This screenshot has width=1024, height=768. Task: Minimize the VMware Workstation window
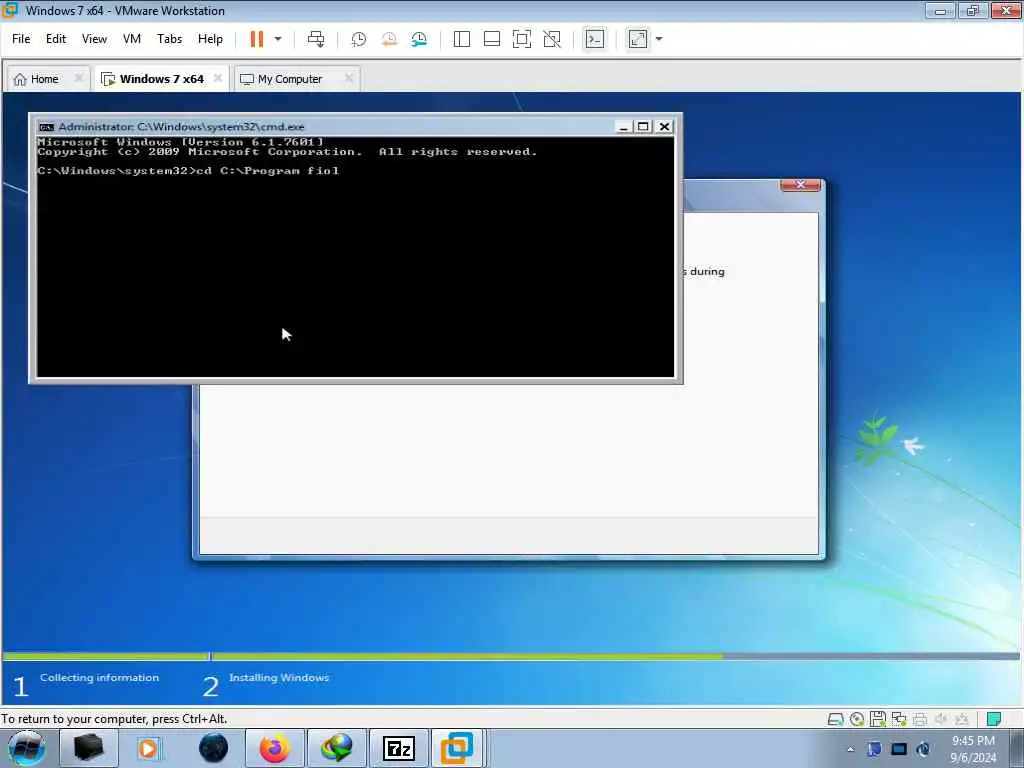(940, 10)
